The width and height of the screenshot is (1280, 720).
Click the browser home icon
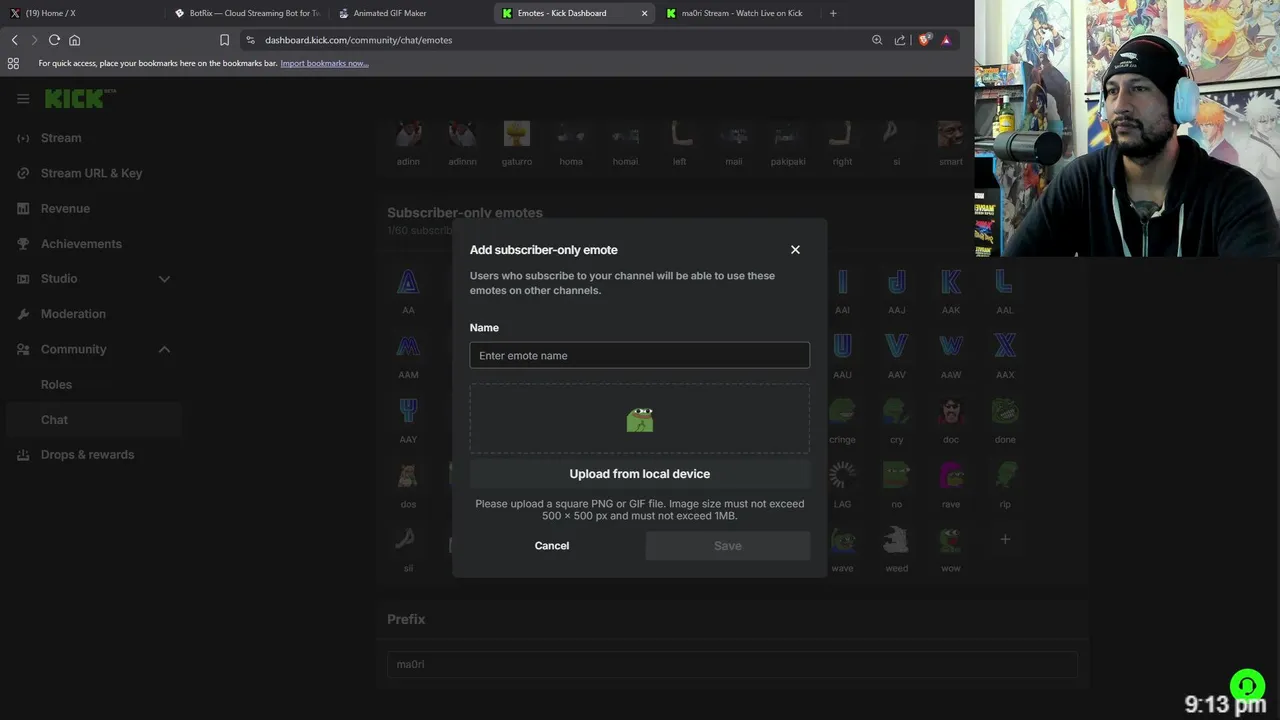[x=74, y=40]
